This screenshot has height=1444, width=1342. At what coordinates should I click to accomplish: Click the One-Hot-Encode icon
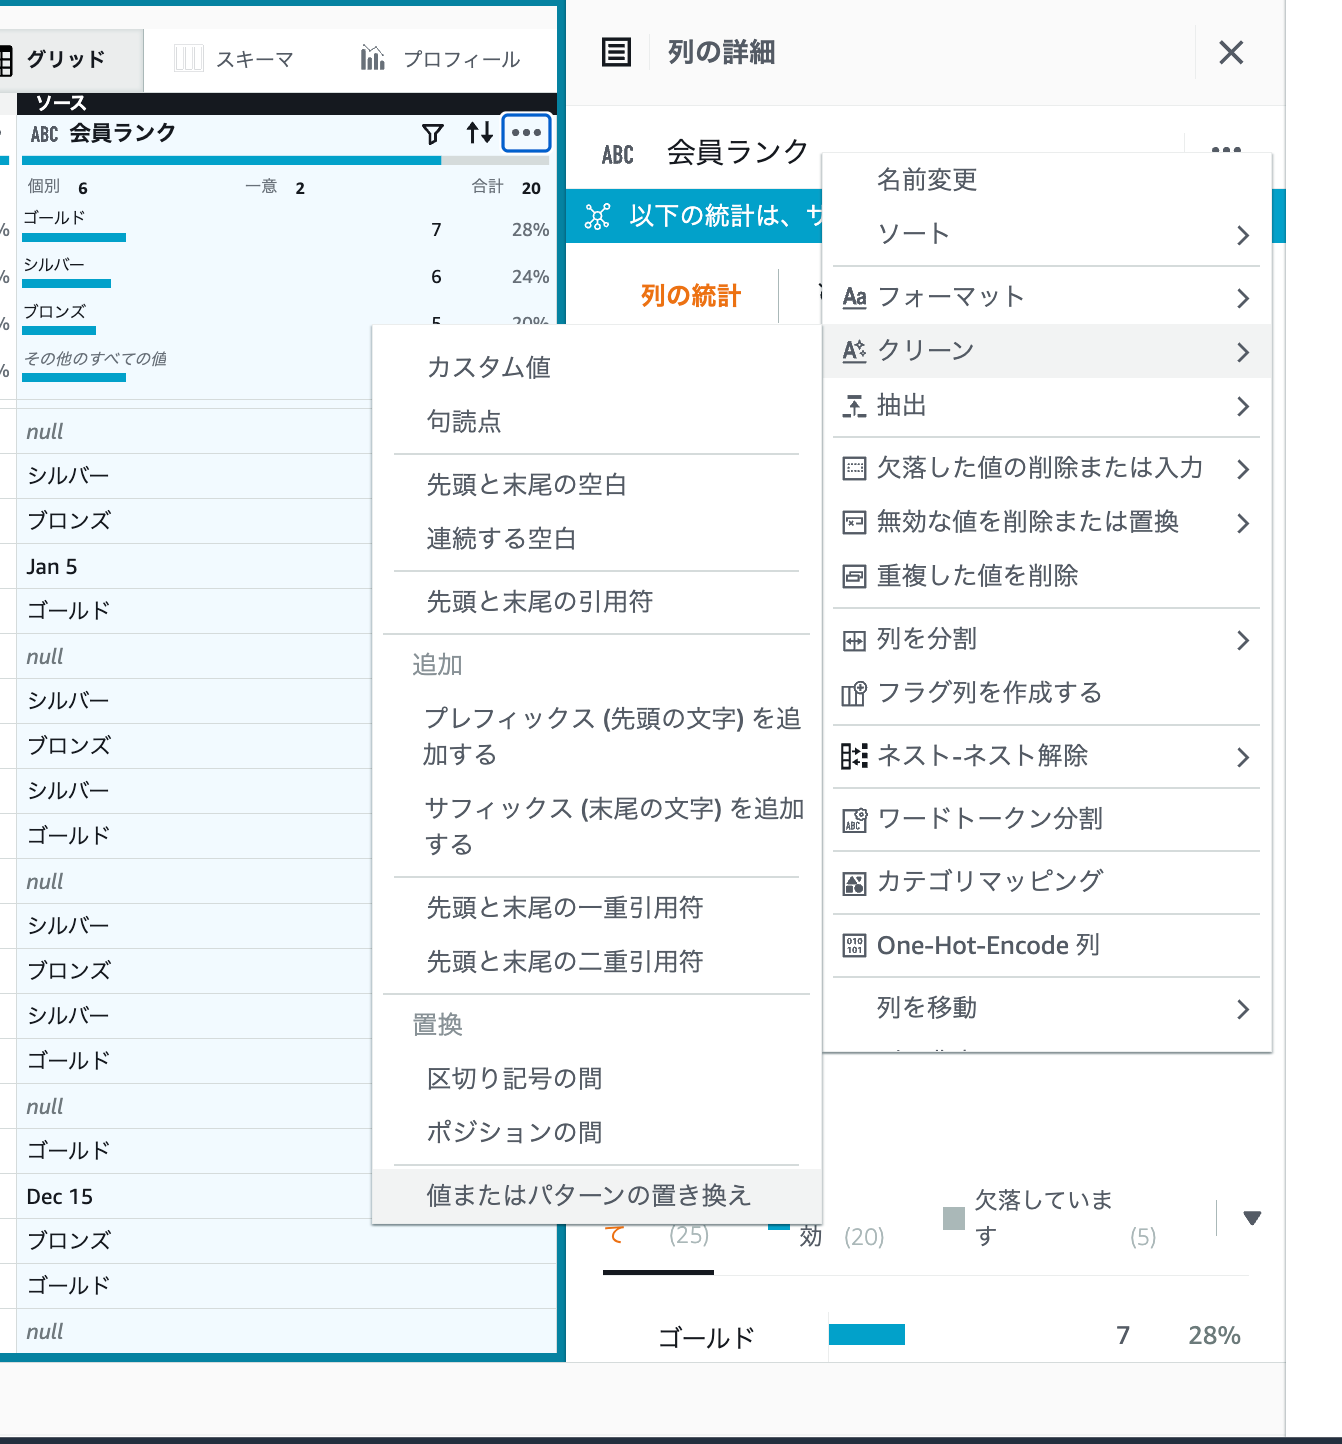[854, 946]
